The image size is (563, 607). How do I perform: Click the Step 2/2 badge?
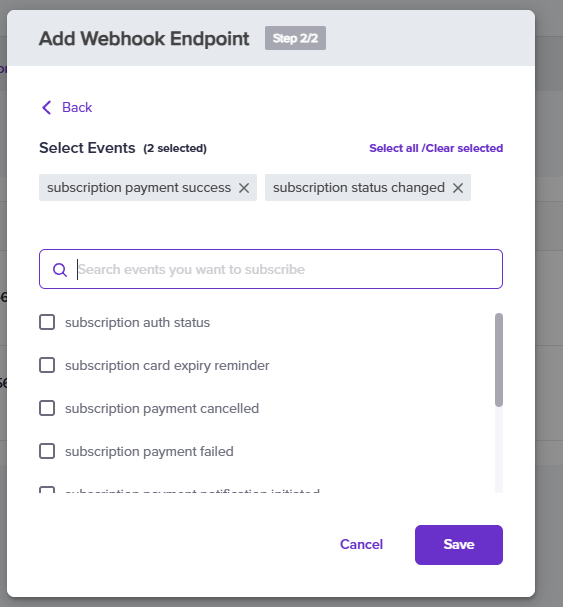click(295, 38)
